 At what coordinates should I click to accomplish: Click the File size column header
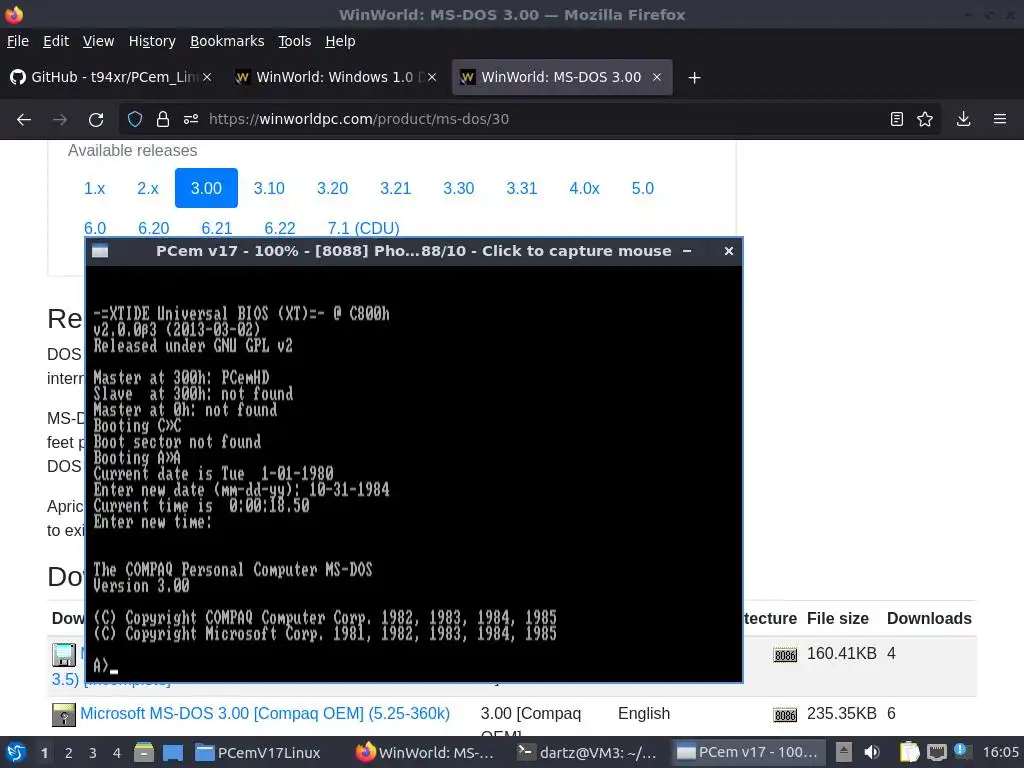[837, 618]
